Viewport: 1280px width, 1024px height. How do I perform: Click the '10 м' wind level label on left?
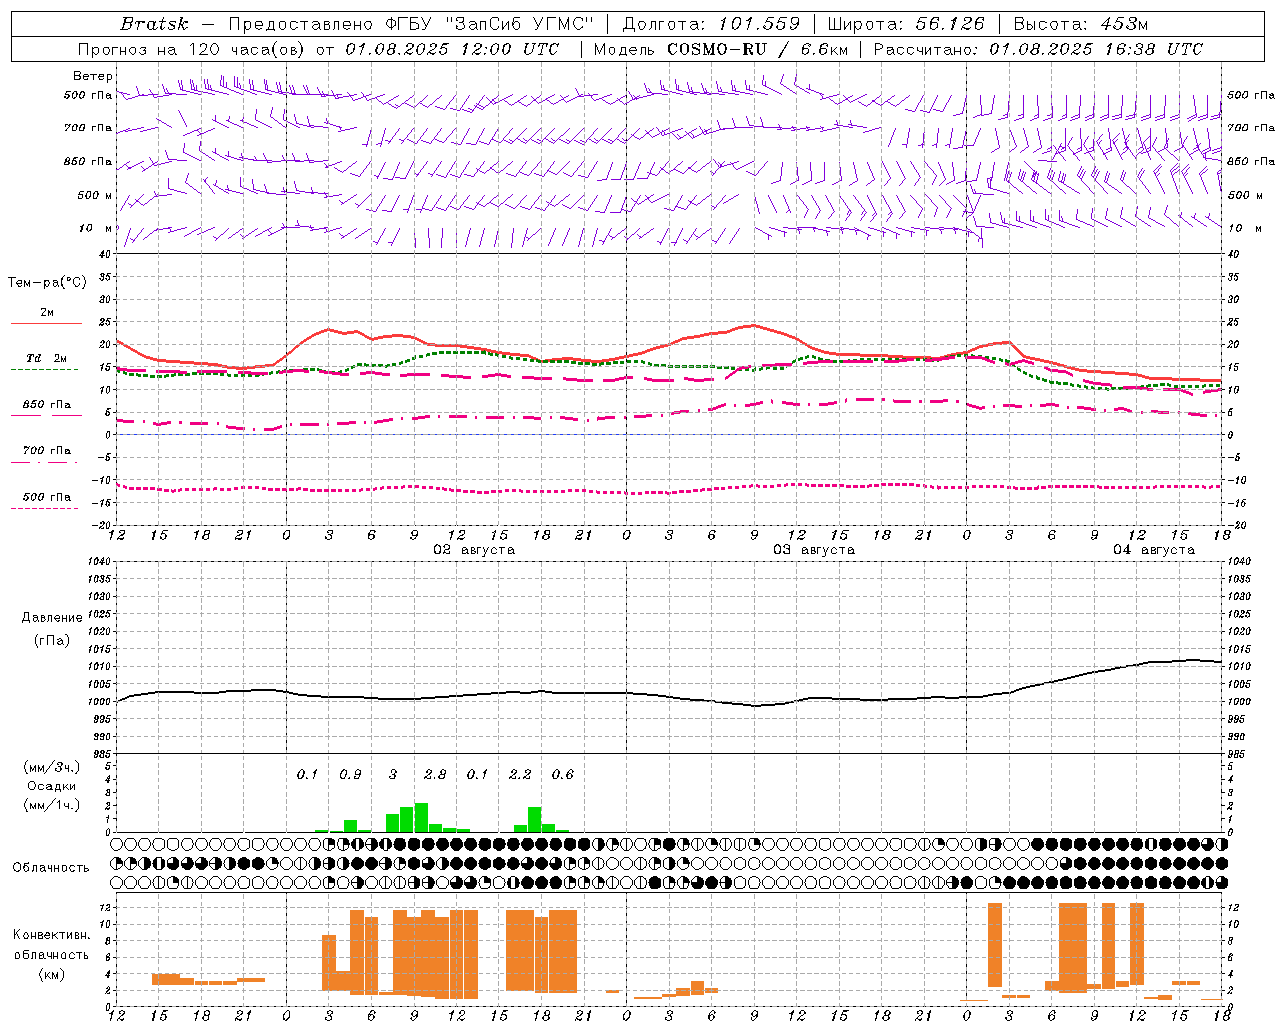pyautogui.click(x=96, y=228)
